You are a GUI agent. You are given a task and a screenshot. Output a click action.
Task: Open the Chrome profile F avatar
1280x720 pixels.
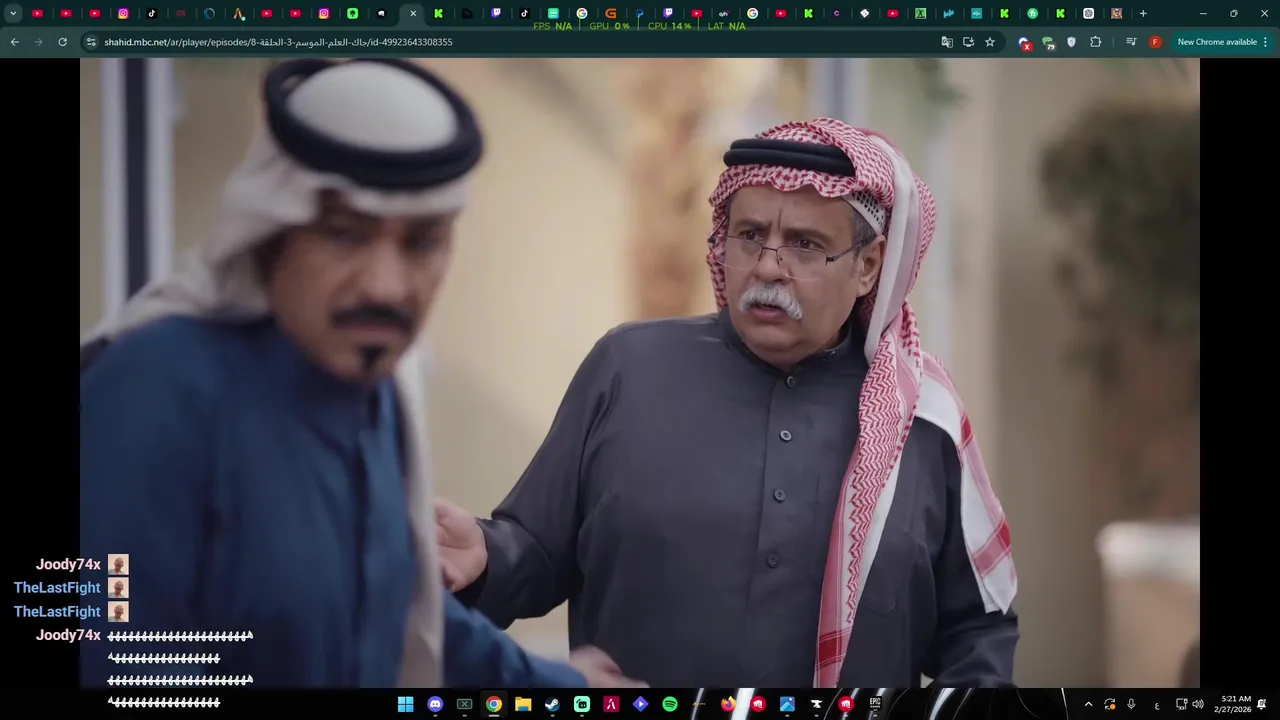point(1155,42)
